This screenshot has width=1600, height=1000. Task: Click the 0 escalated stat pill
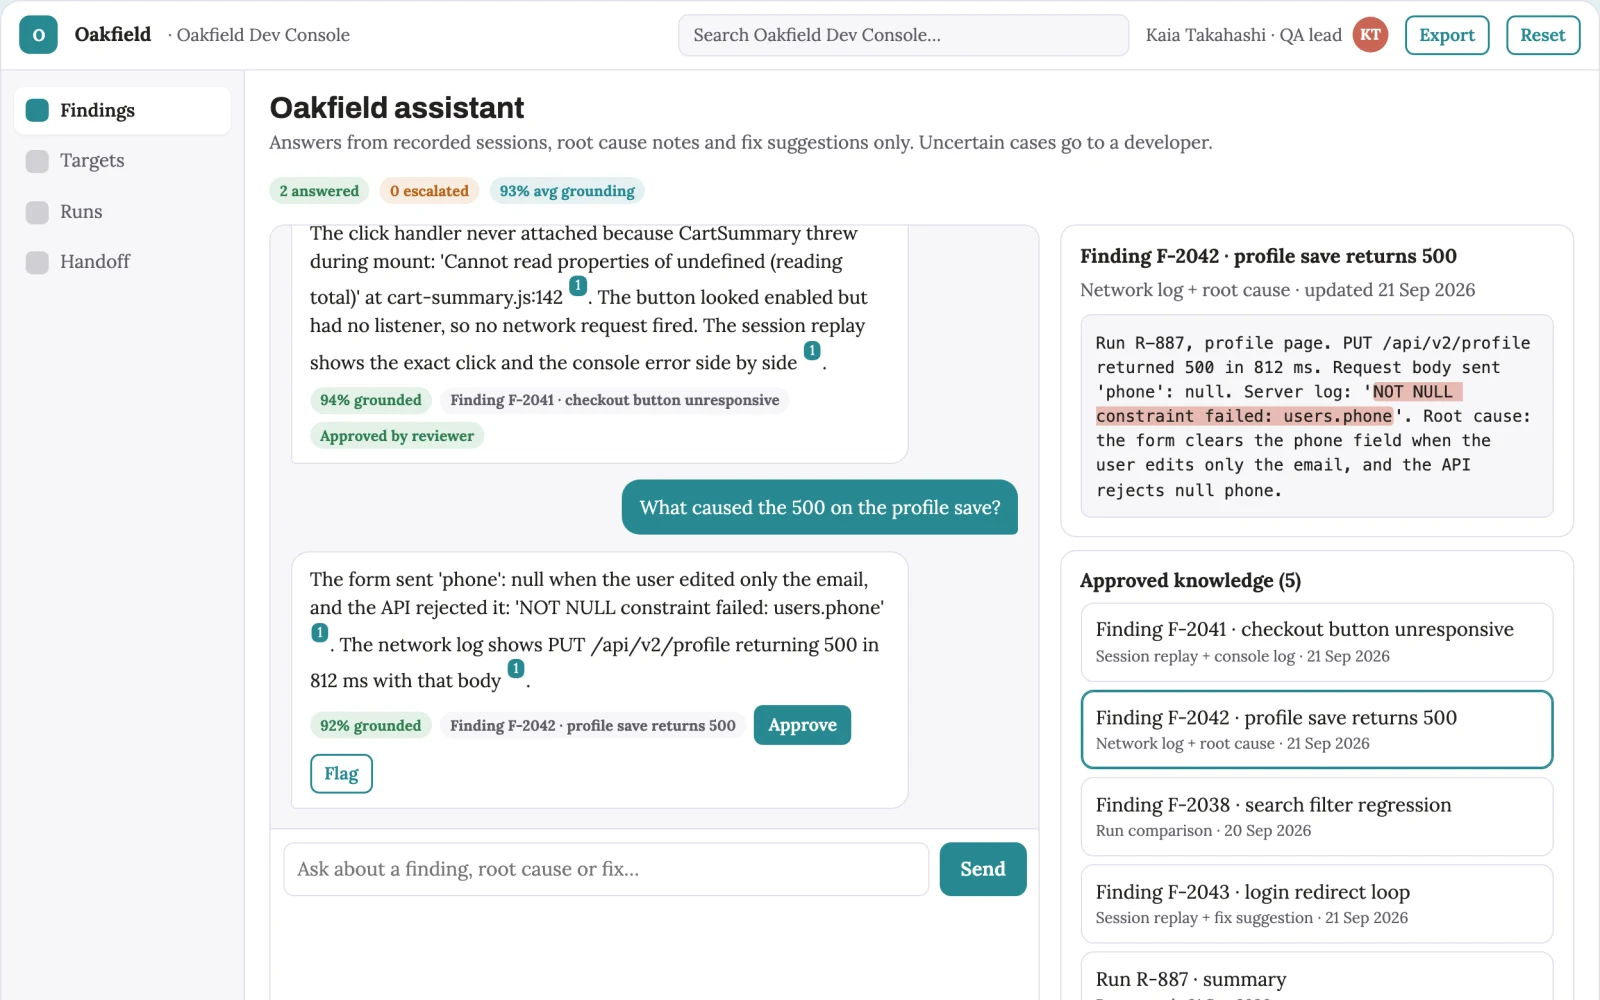[x=429, y=191]
